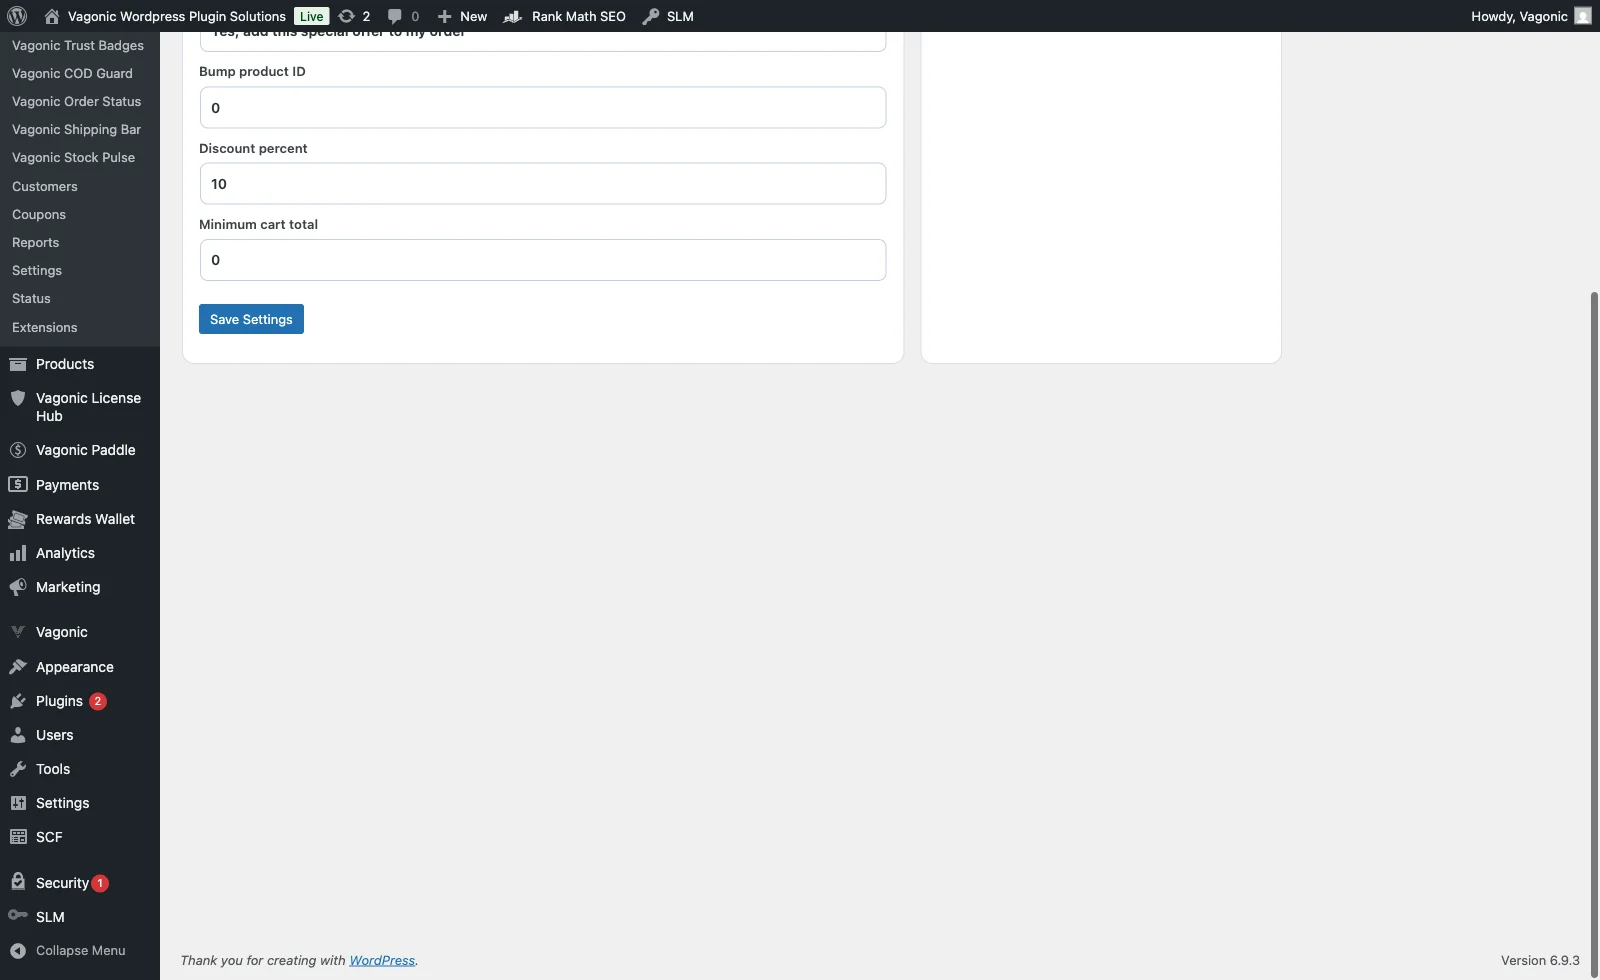Click the Rewards Wallet menu label
The width and height of the screenshot is (1600, 980).
click(x=85, y=519)
